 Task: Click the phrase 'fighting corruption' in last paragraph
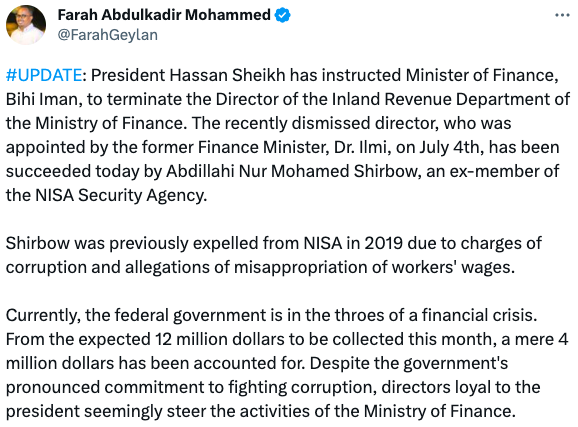coord(302,387)
